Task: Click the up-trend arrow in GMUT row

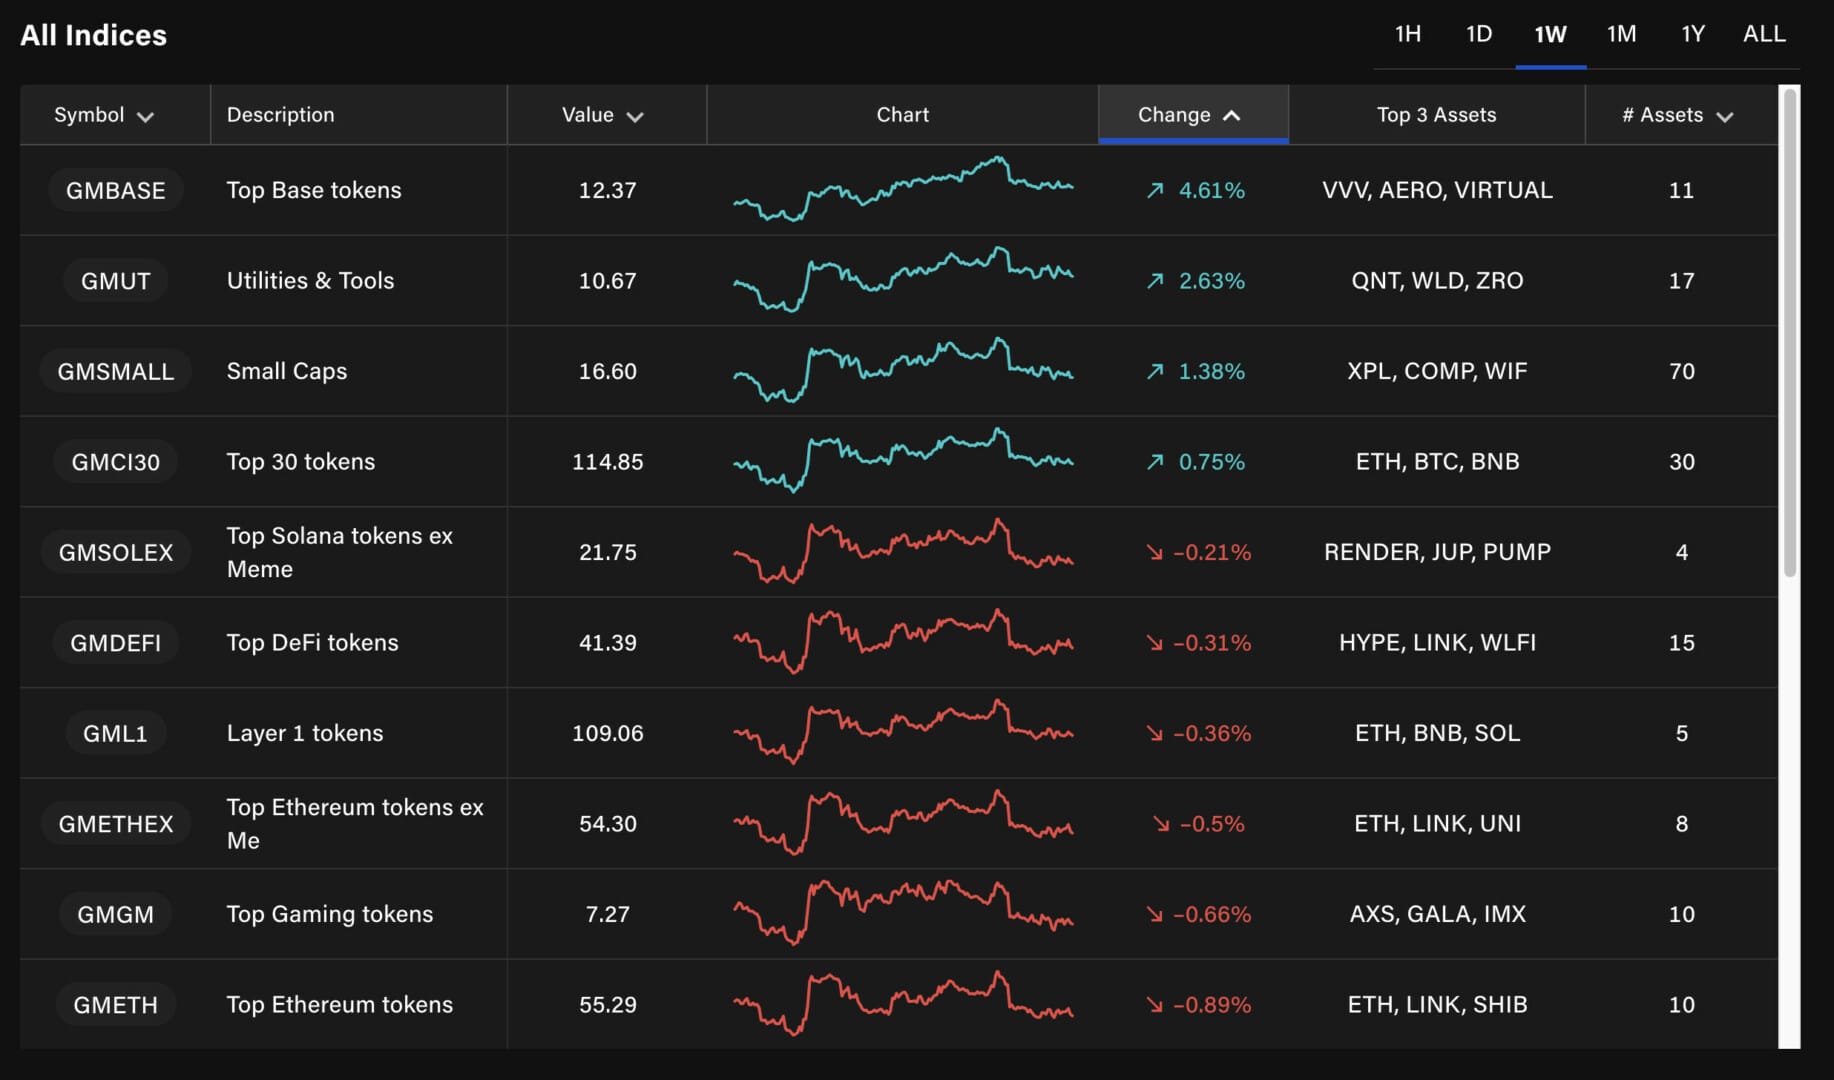Action: click(x=1155, y=281)
